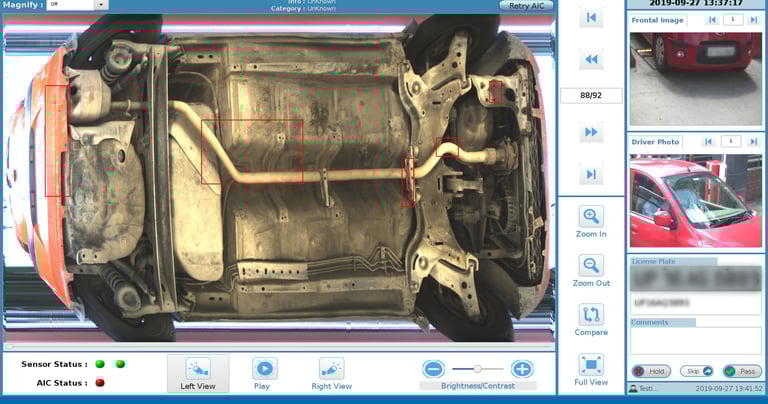Step forward with the fast-forward arrows
The image size is (768, 404).
(x=591, y=132)
